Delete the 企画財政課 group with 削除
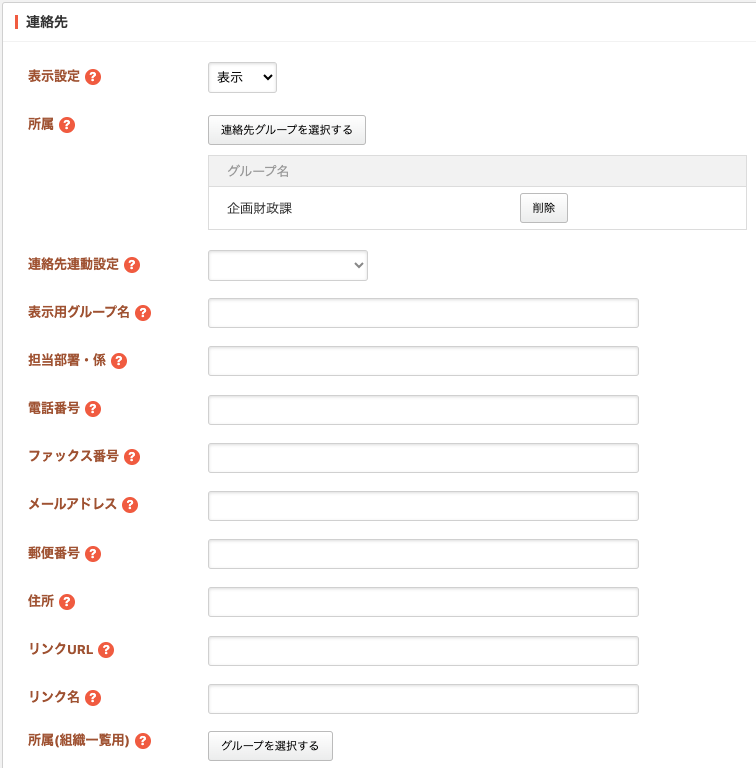 coord(544,208)
